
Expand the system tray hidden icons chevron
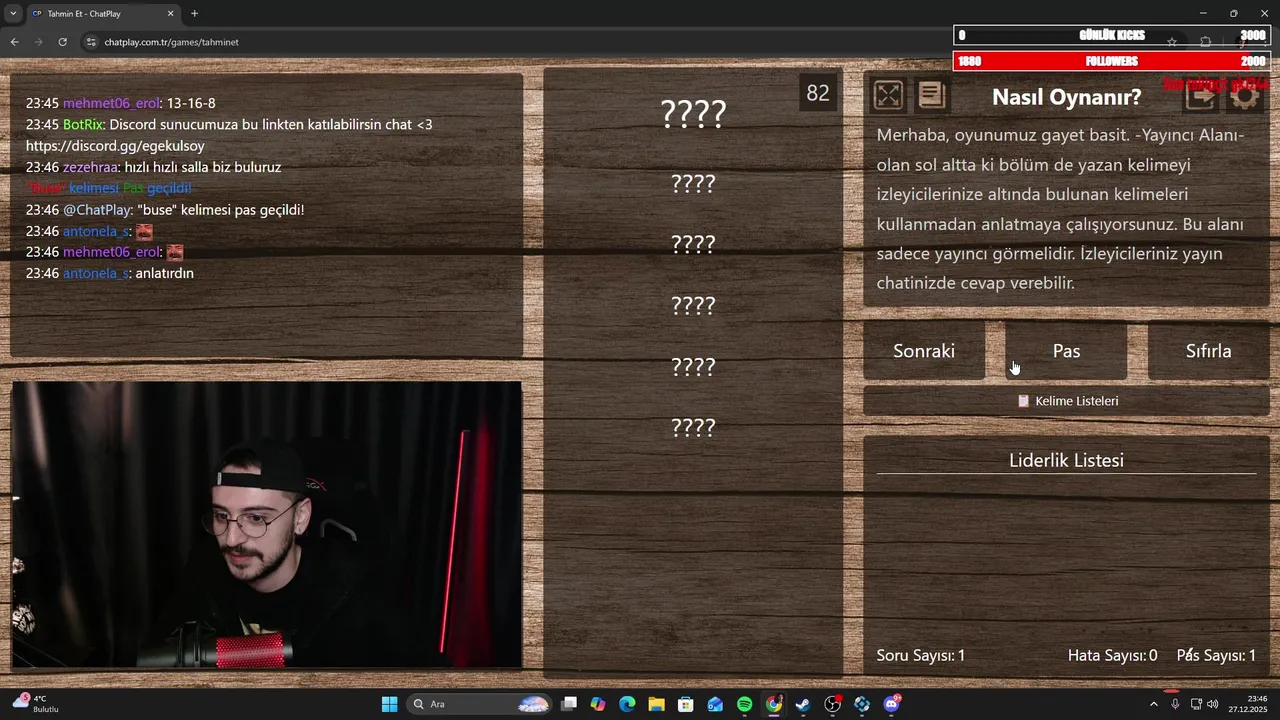1153,704
